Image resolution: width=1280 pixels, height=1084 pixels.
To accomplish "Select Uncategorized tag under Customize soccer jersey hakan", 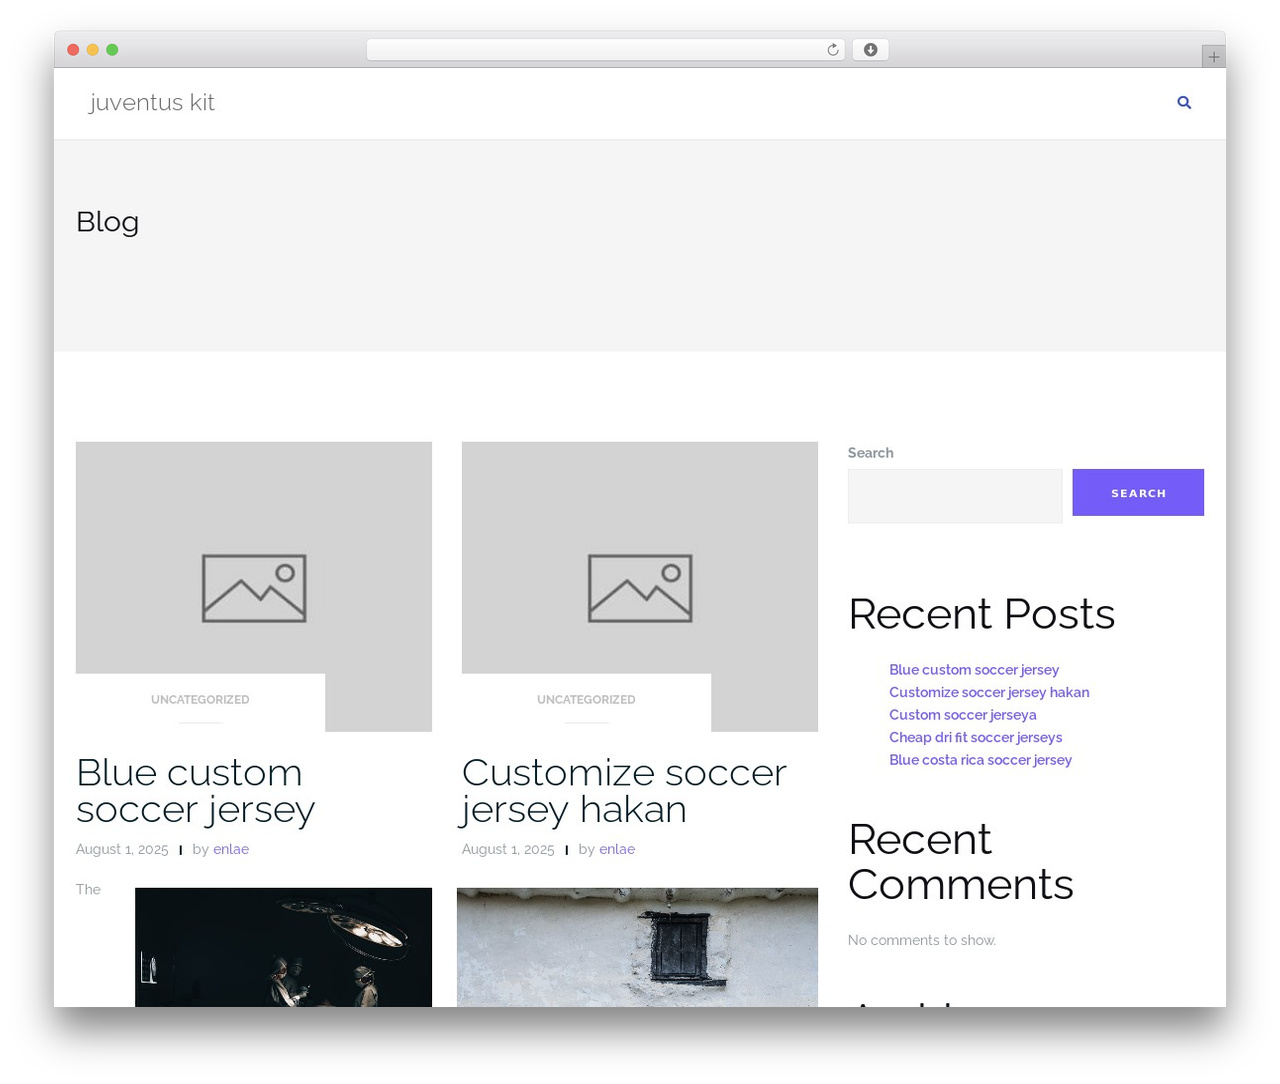I will [586, 700].
